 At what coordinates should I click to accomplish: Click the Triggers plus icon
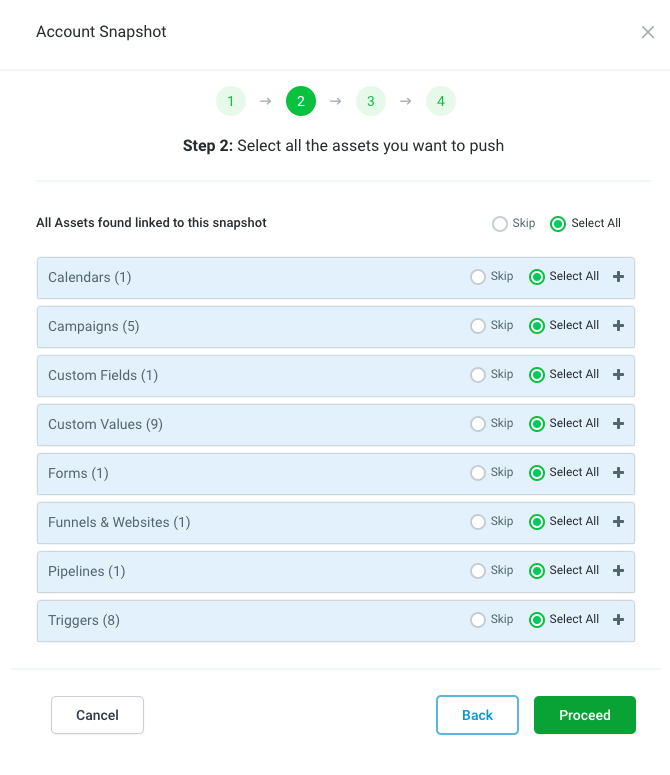click(x=618, y=620)
